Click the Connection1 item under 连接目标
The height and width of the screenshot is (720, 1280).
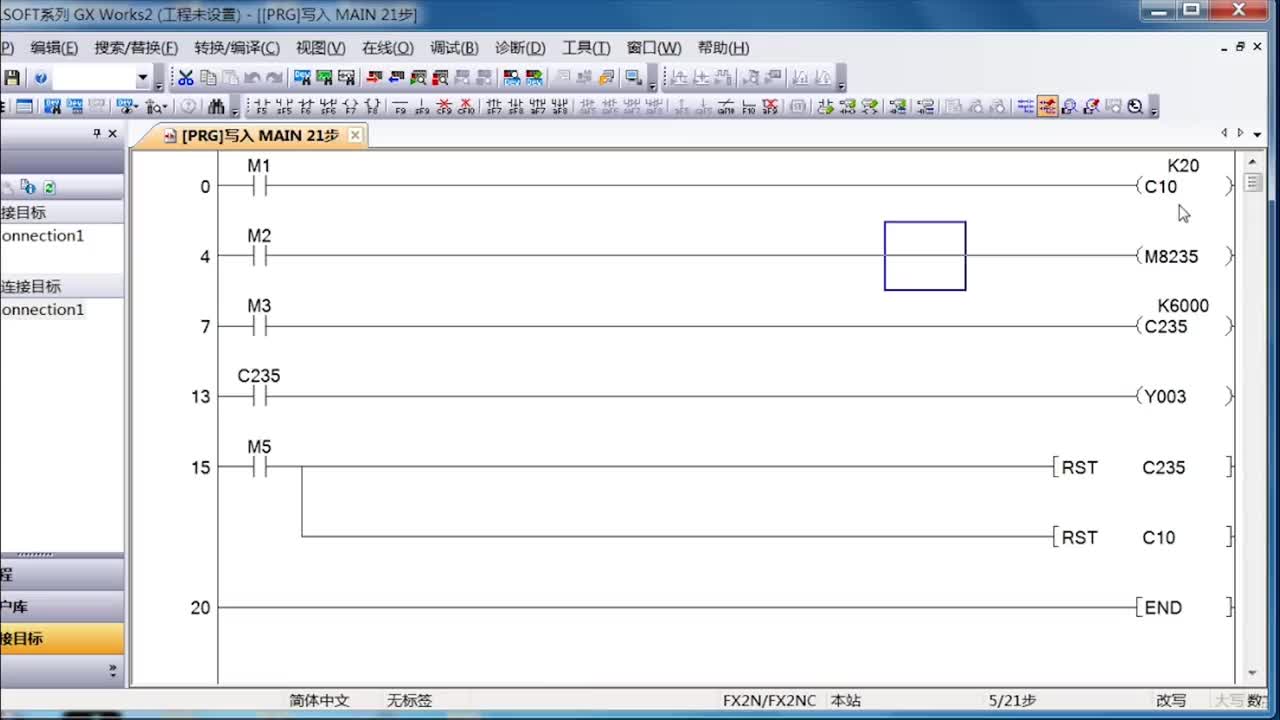pos(42,310)
